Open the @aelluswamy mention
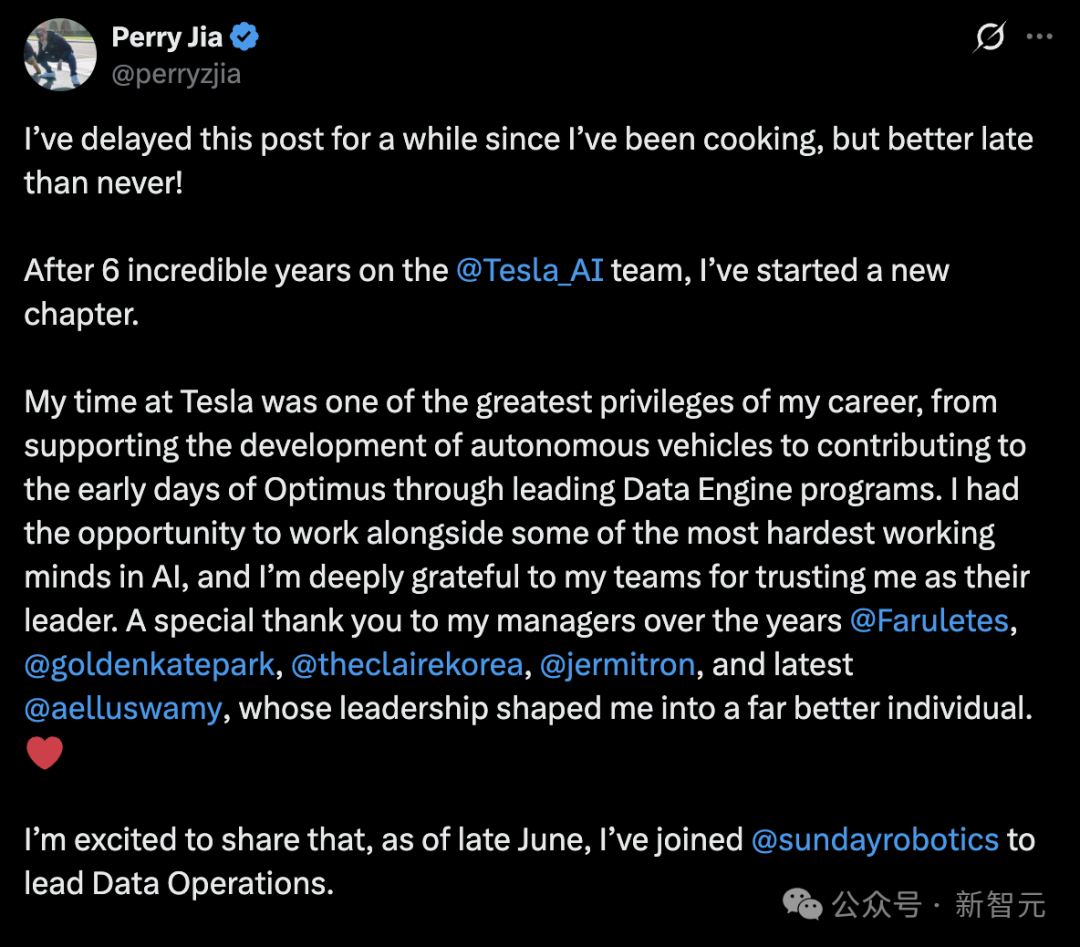This screenshot has height=947, width=1080. pyautogui.click(x=123, y=708)
